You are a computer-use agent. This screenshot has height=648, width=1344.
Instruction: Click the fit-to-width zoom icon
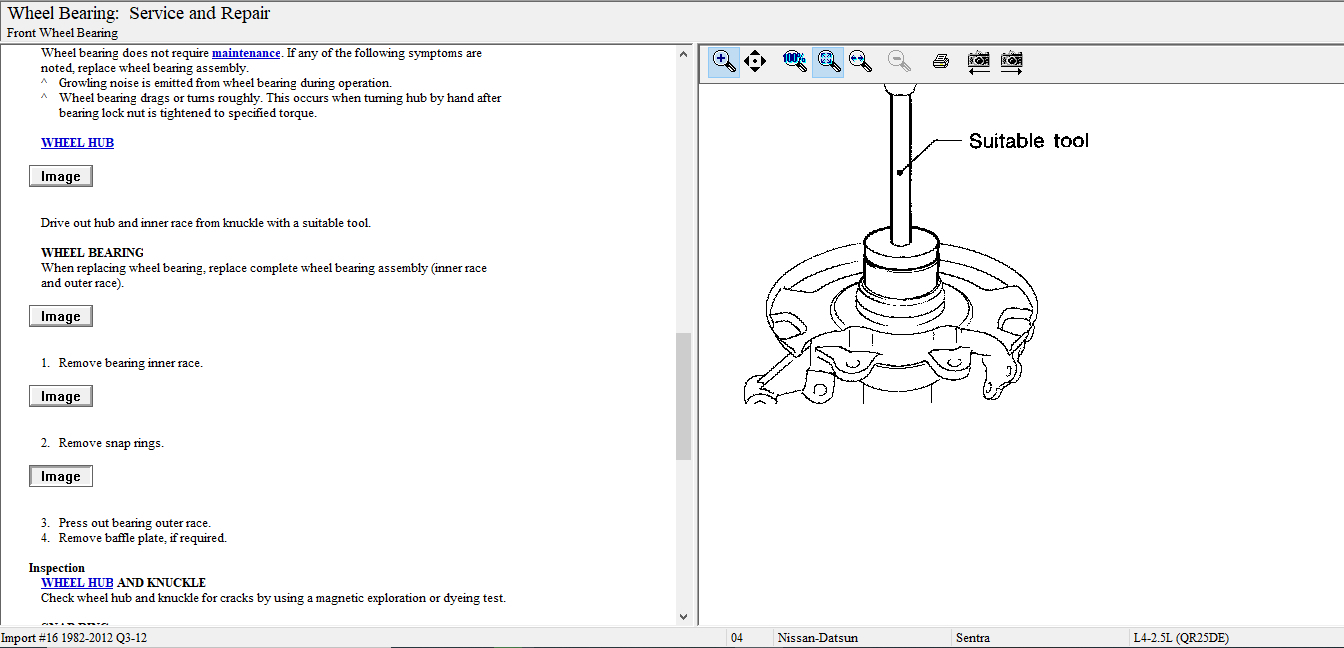(x=860, y=61)
